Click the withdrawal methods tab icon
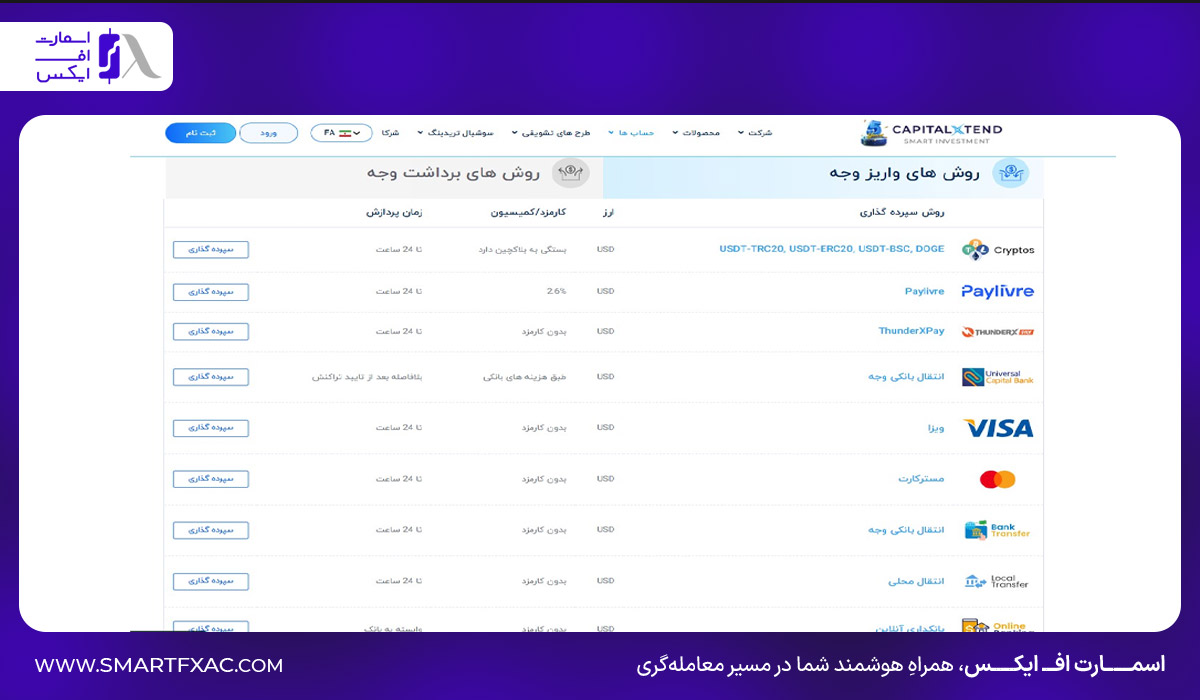Image resolution: width=1200 pixels, height=700 pixels. [x=571, y=173]
